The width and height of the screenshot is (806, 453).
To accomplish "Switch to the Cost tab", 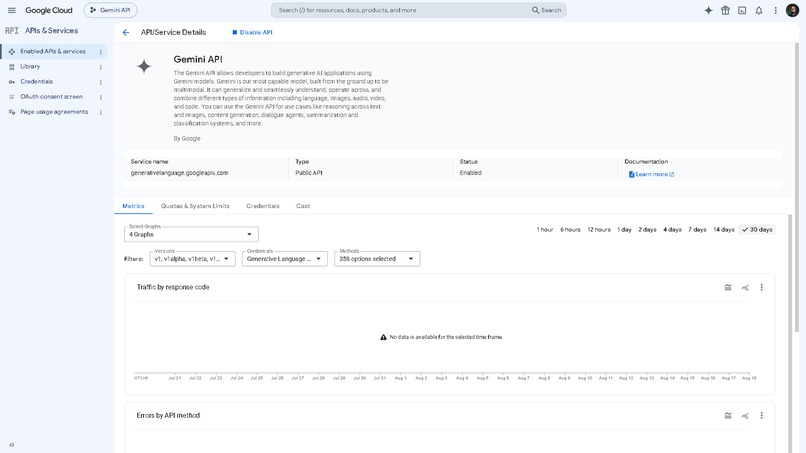I will pyautogui.click(x=303, y=206).
